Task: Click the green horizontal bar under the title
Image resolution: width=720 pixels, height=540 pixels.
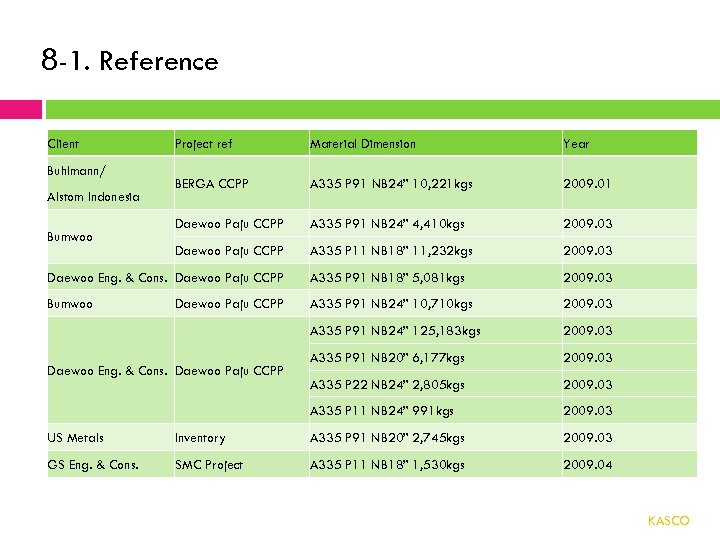Action: click(382, 109)
